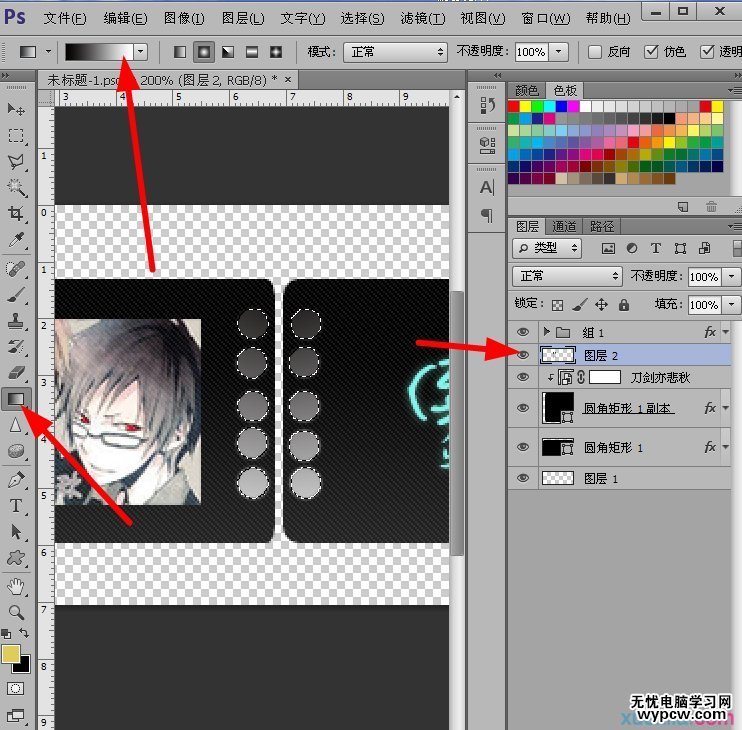
Task: Open the gradient picker dropdown arrow
Action: coord(141,52)
